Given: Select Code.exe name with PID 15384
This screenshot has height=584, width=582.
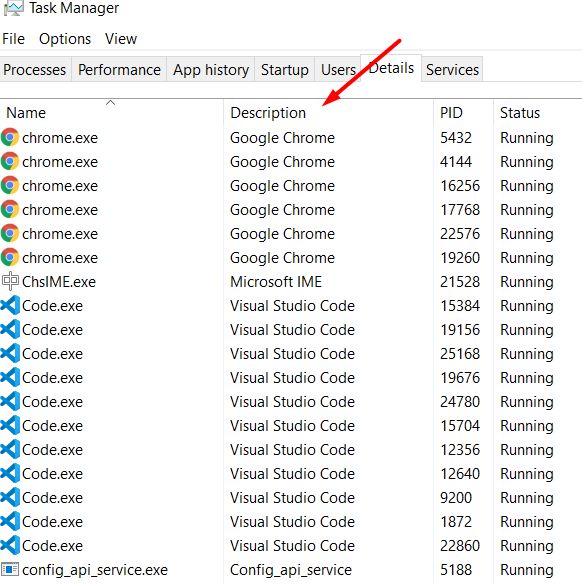Looking at the screenshot, I should pyautogui.click(x=53, y=306).
